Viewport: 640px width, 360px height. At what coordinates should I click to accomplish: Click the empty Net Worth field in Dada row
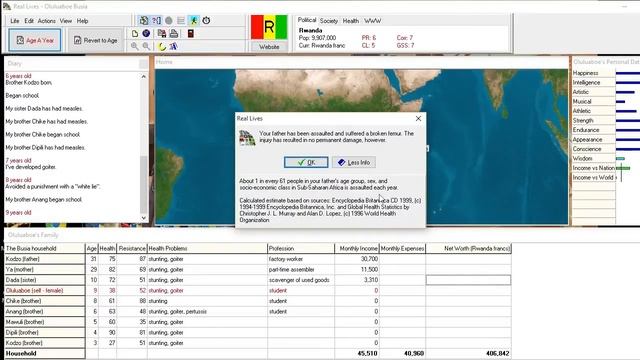tap(468, 280)
